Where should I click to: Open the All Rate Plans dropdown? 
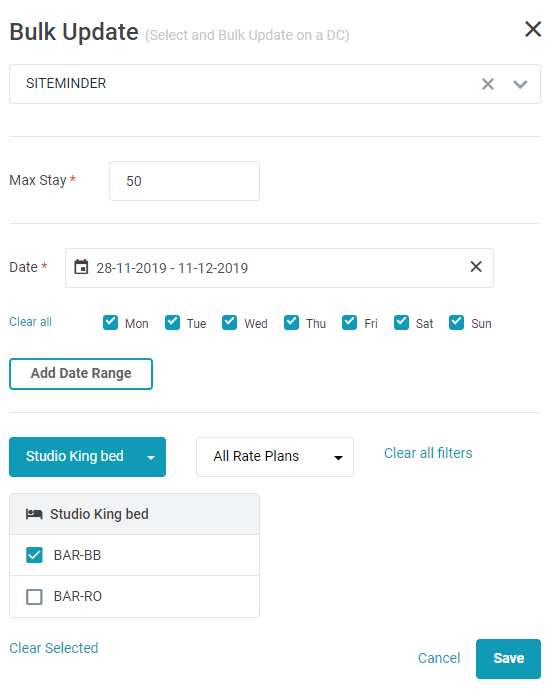275,457
